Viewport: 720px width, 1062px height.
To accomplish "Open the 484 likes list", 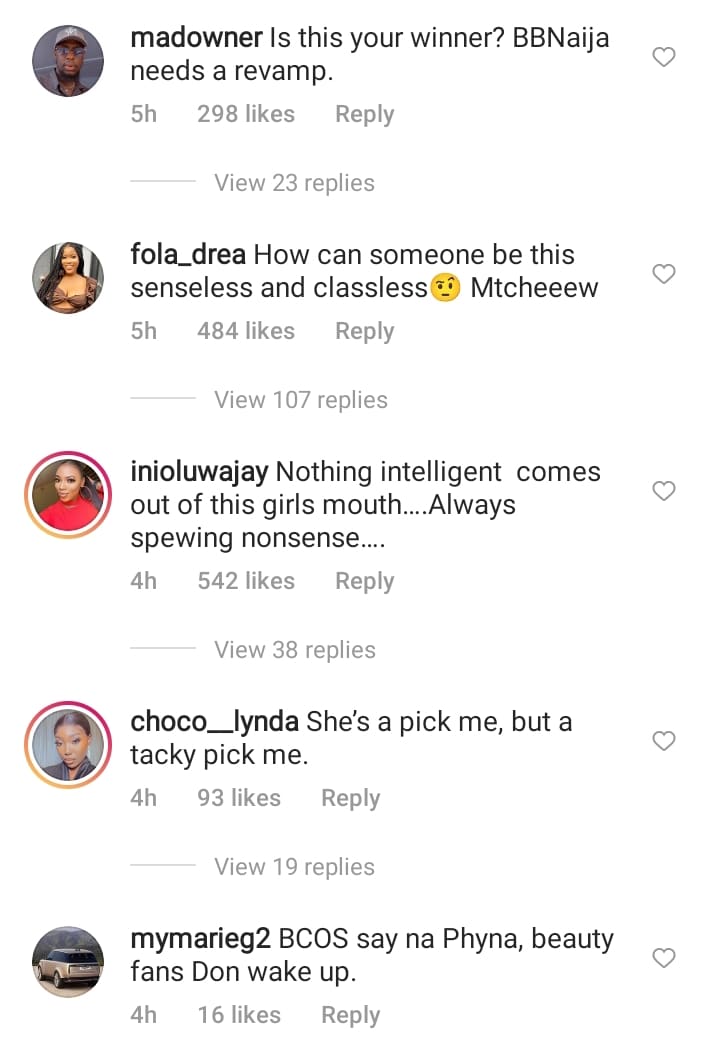I will [x=246, y=331].
